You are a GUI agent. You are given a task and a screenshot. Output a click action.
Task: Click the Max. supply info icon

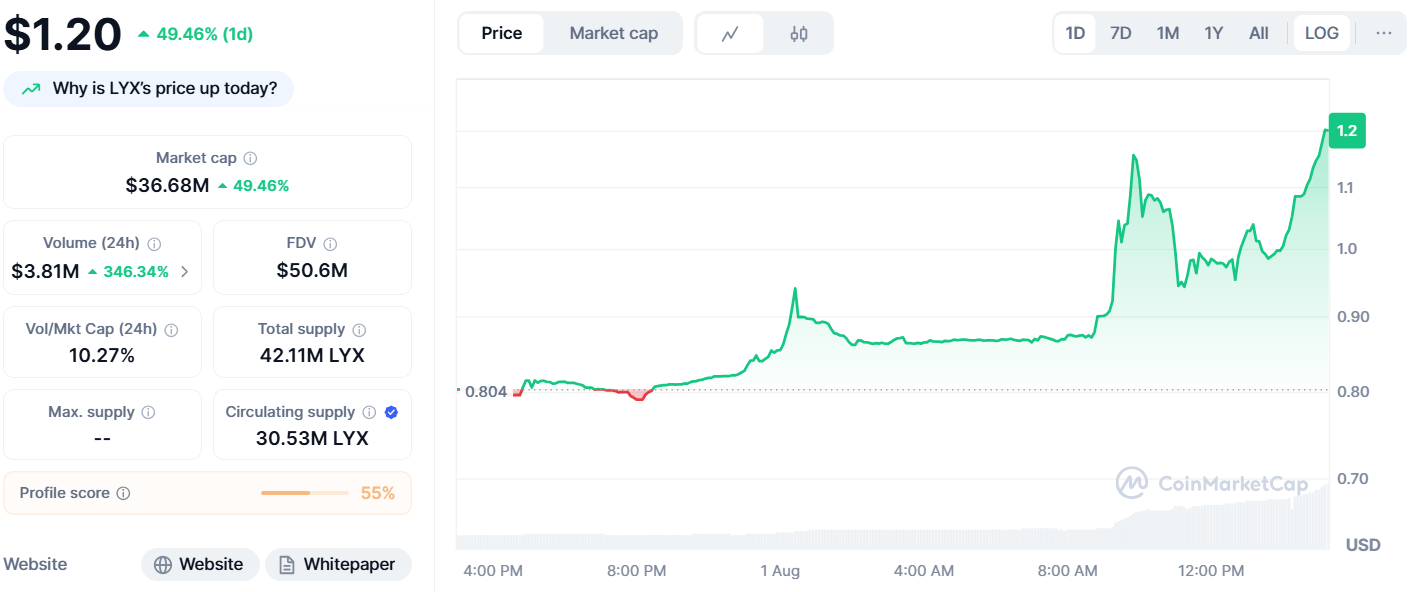(149, 411)
